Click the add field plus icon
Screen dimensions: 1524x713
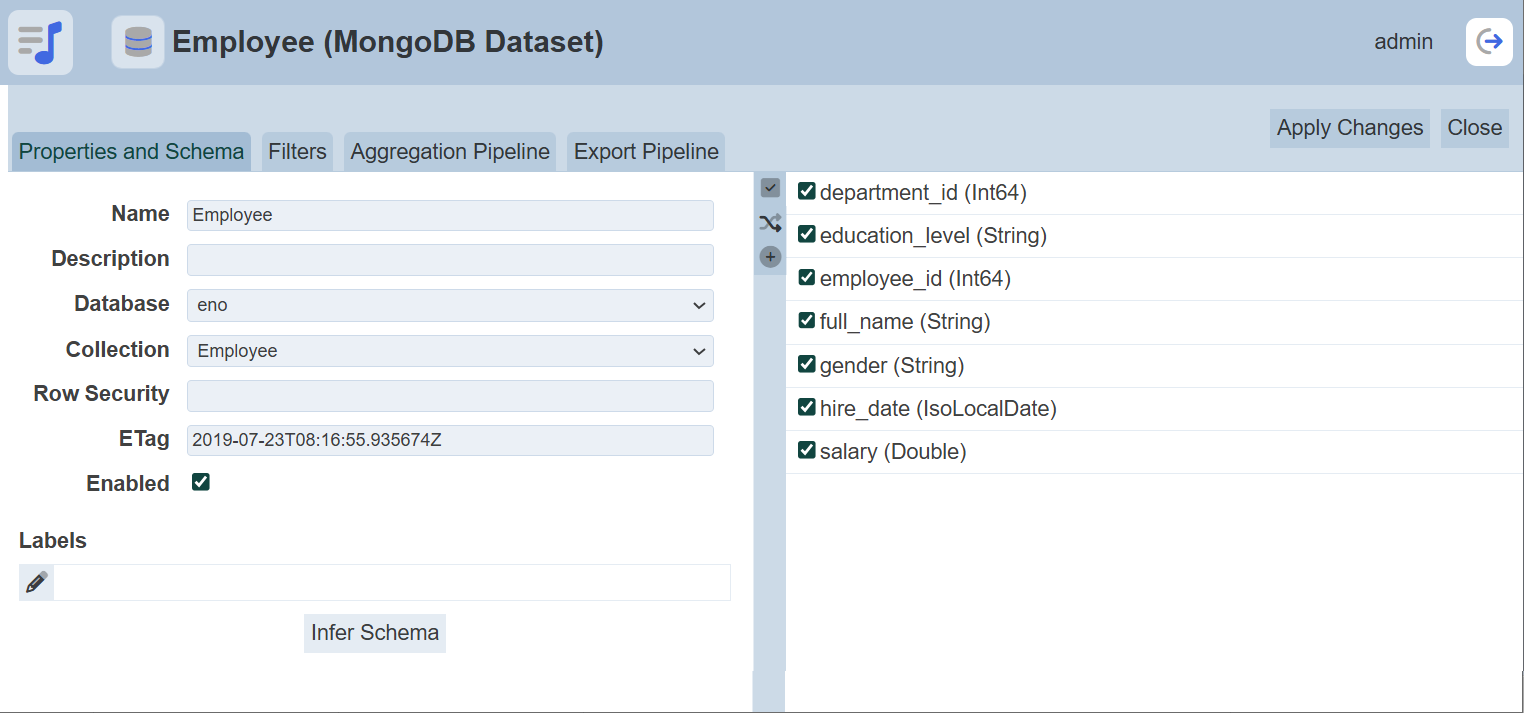click(x=770, y=257)
